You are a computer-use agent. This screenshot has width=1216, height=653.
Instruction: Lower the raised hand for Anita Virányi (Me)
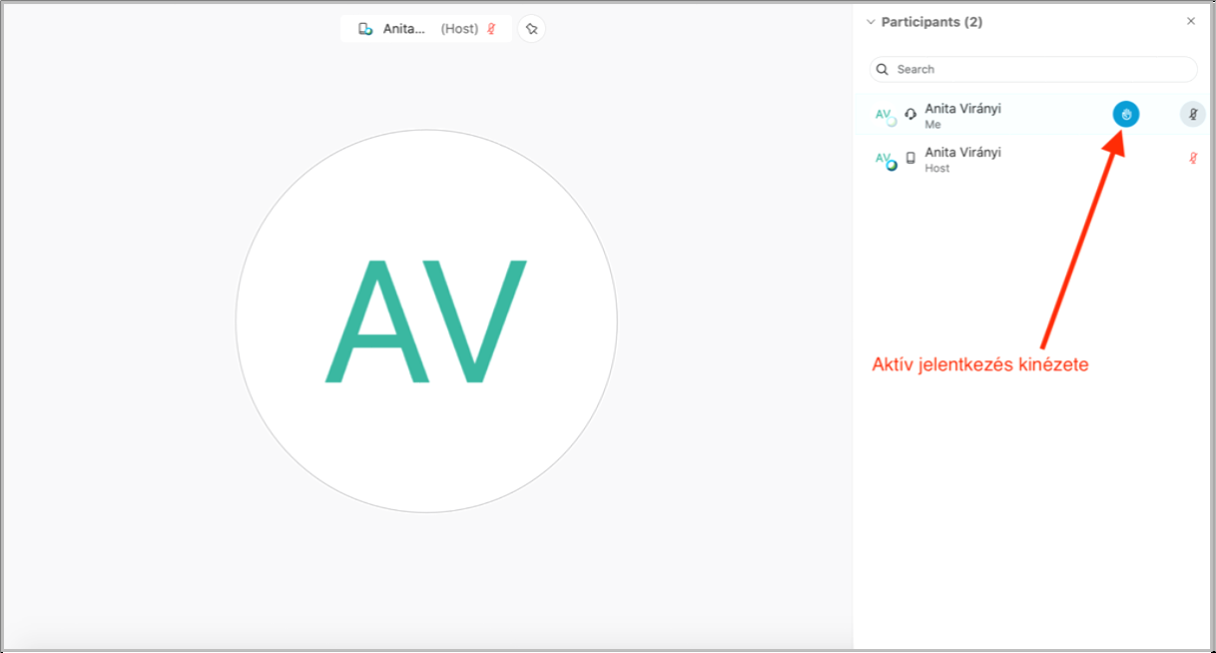coord(1126,114)
